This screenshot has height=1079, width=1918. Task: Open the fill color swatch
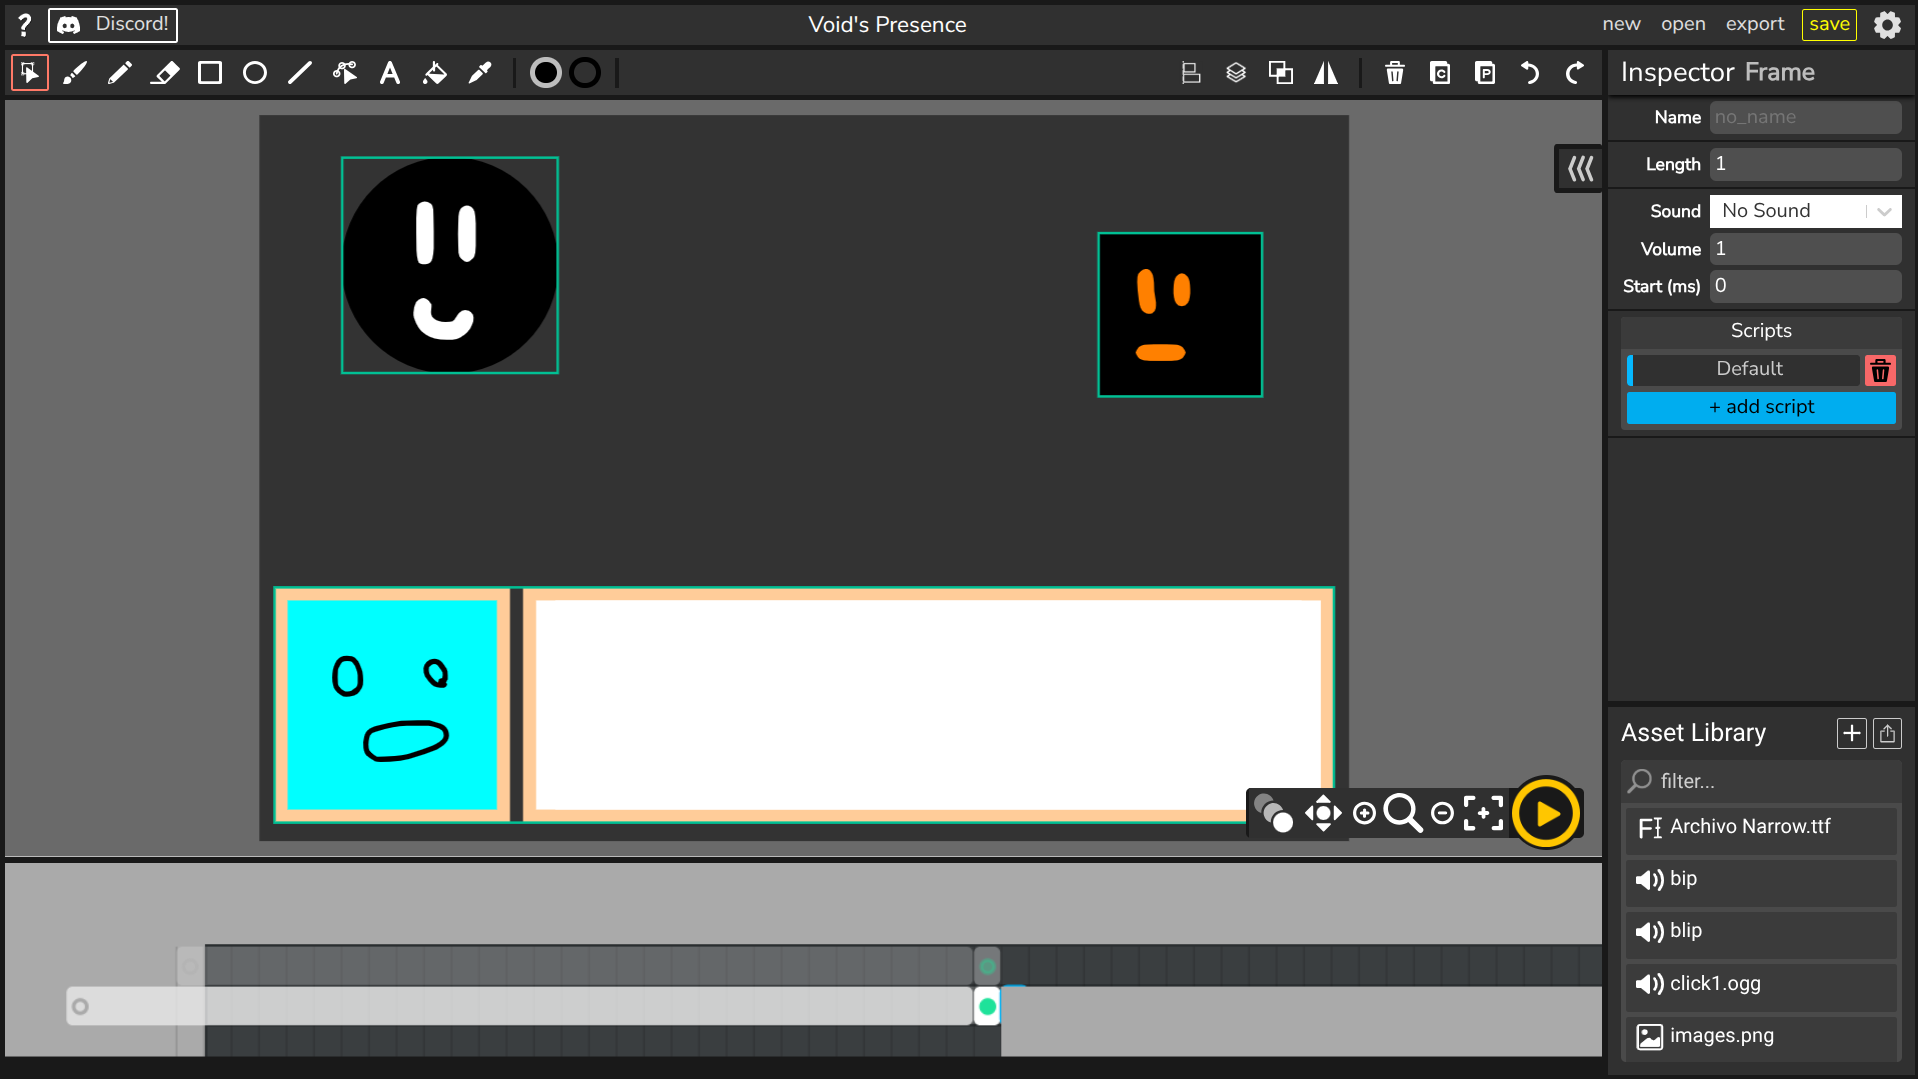[546, 73]
